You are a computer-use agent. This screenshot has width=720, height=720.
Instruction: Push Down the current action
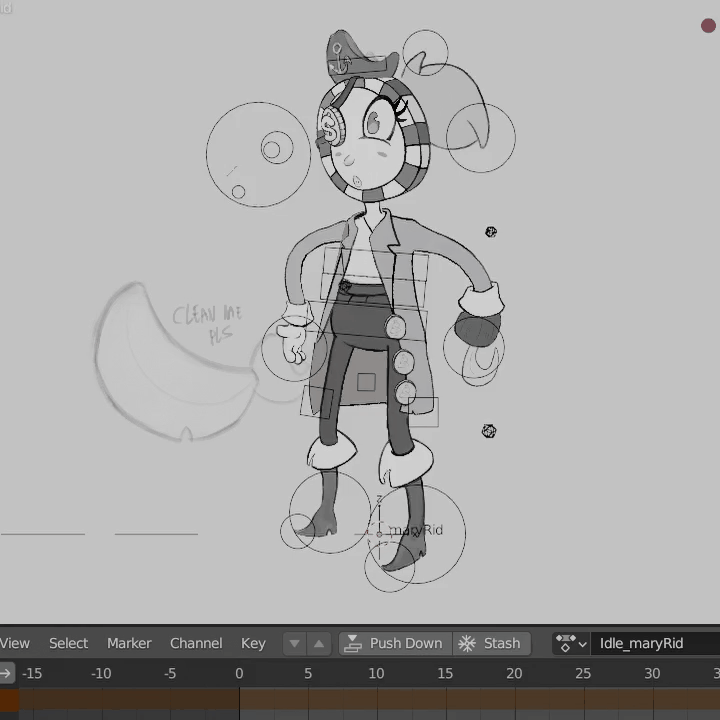pyautogui.click(x=395, y=643)
